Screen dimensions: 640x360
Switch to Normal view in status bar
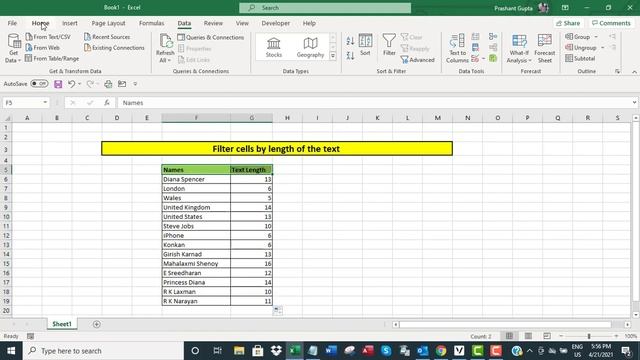coord(509,336)
